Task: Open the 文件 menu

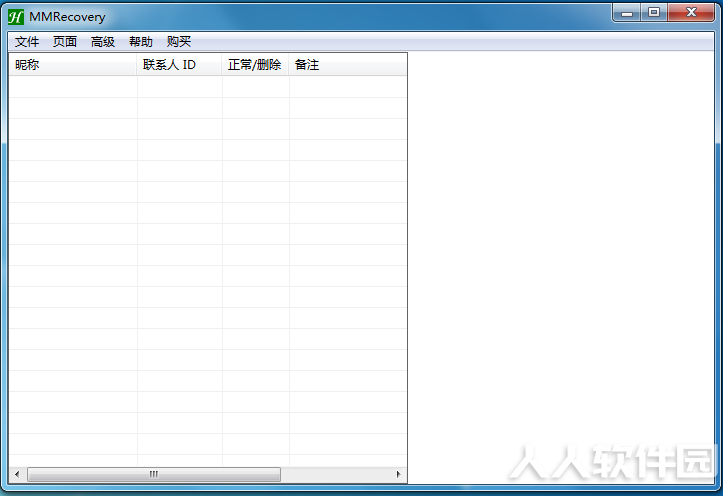Action: pyautogui.click(x=27, y=41)
